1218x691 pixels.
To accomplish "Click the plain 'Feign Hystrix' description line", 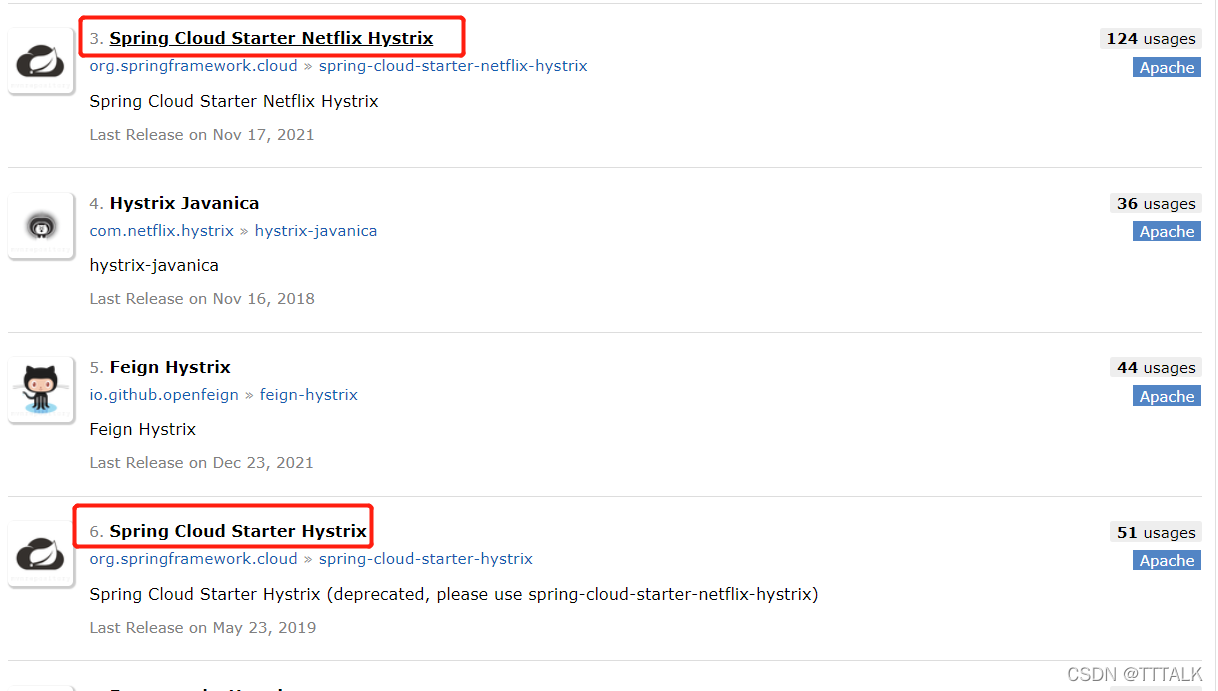I will [143, 430].
